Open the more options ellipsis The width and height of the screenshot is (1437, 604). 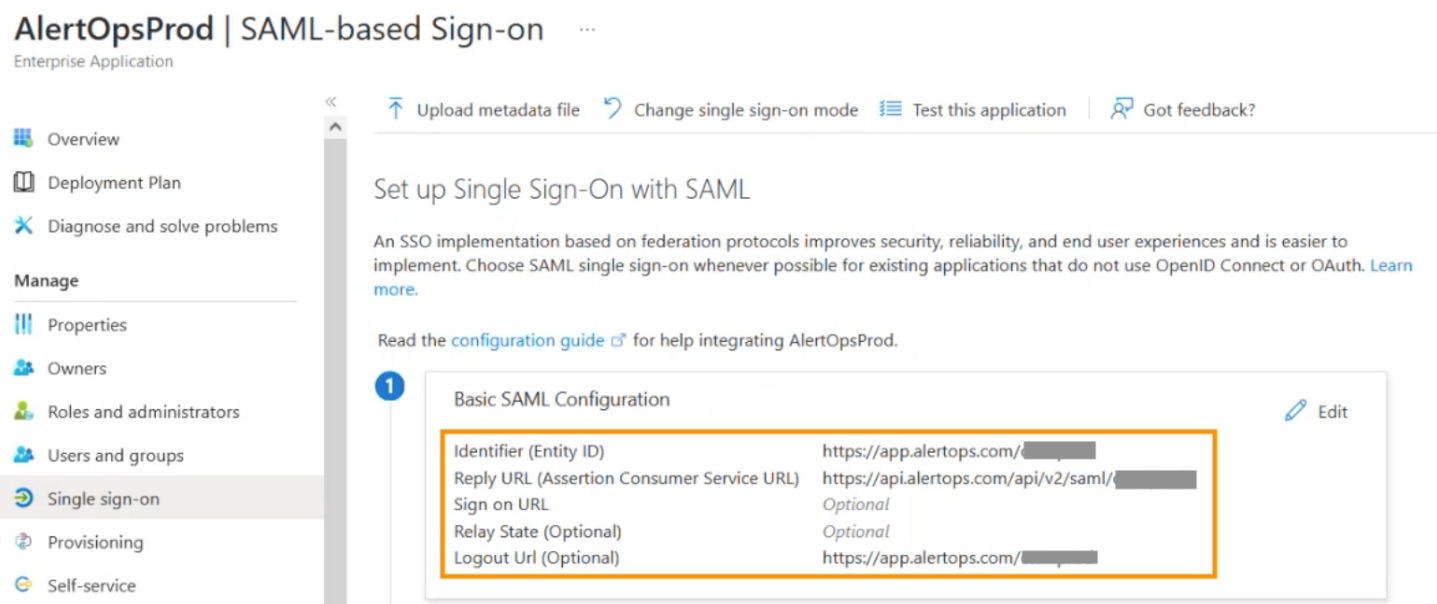click(587, 30)
